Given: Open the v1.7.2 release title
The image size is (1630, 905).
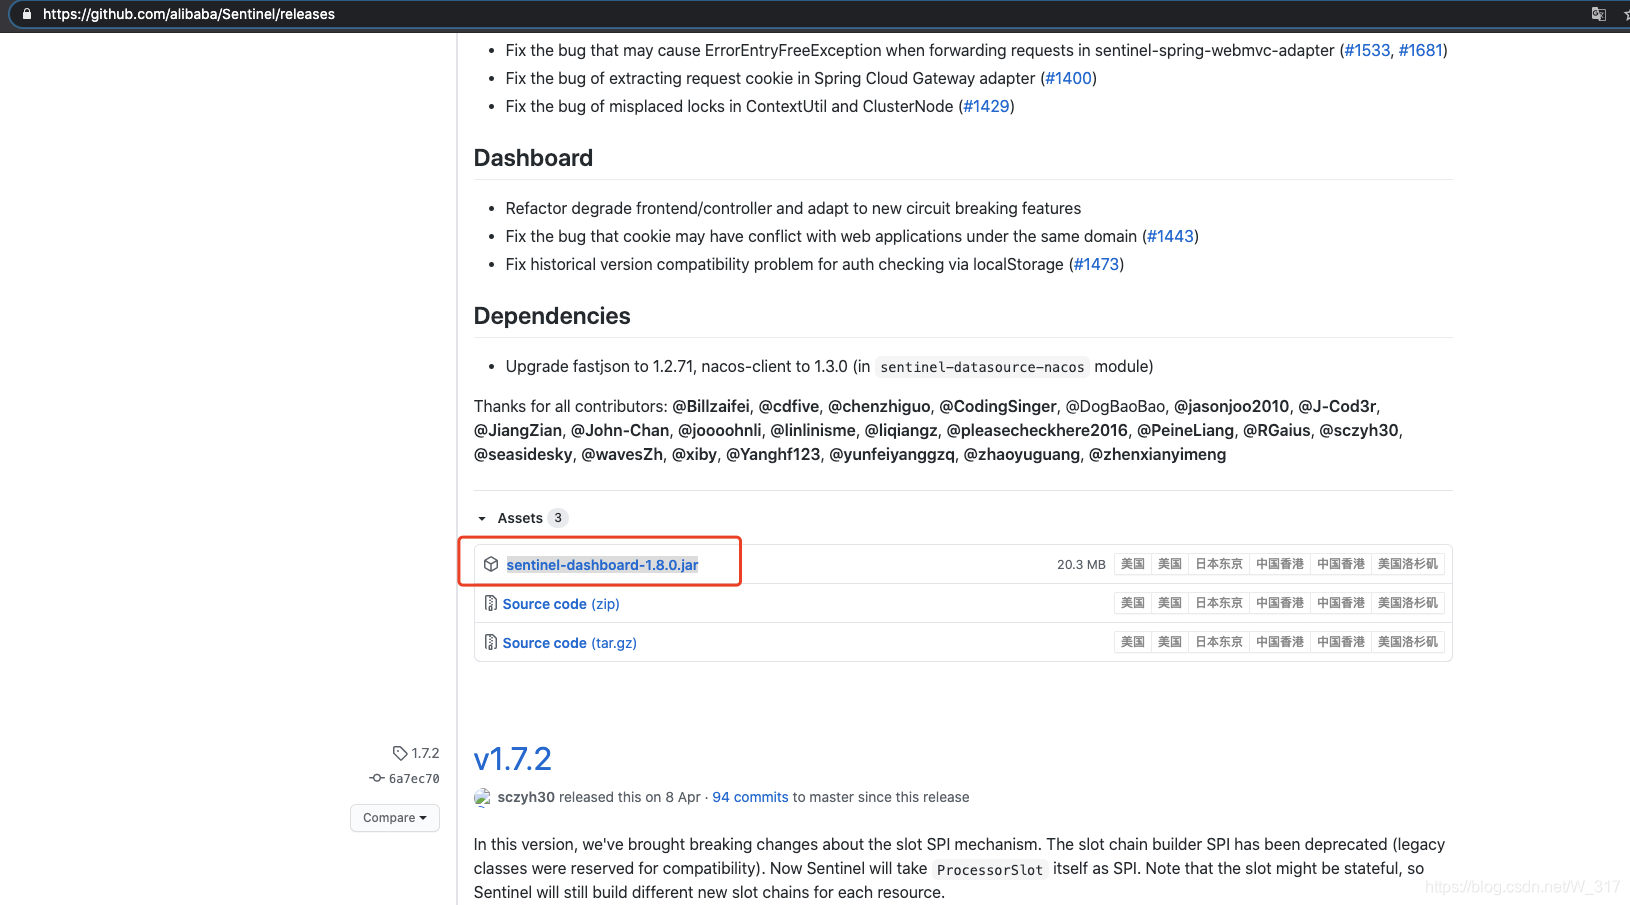Looking at the screenshot, I should (513, 759).
